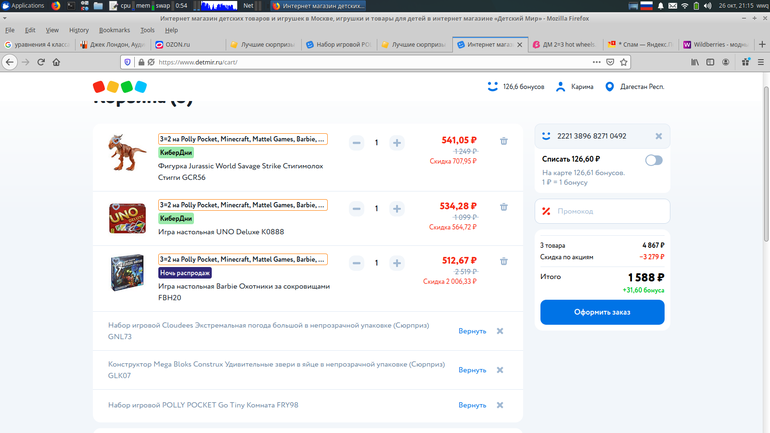Increase Jurassic World figure quantity
The image size is (770, 433).
397,143
